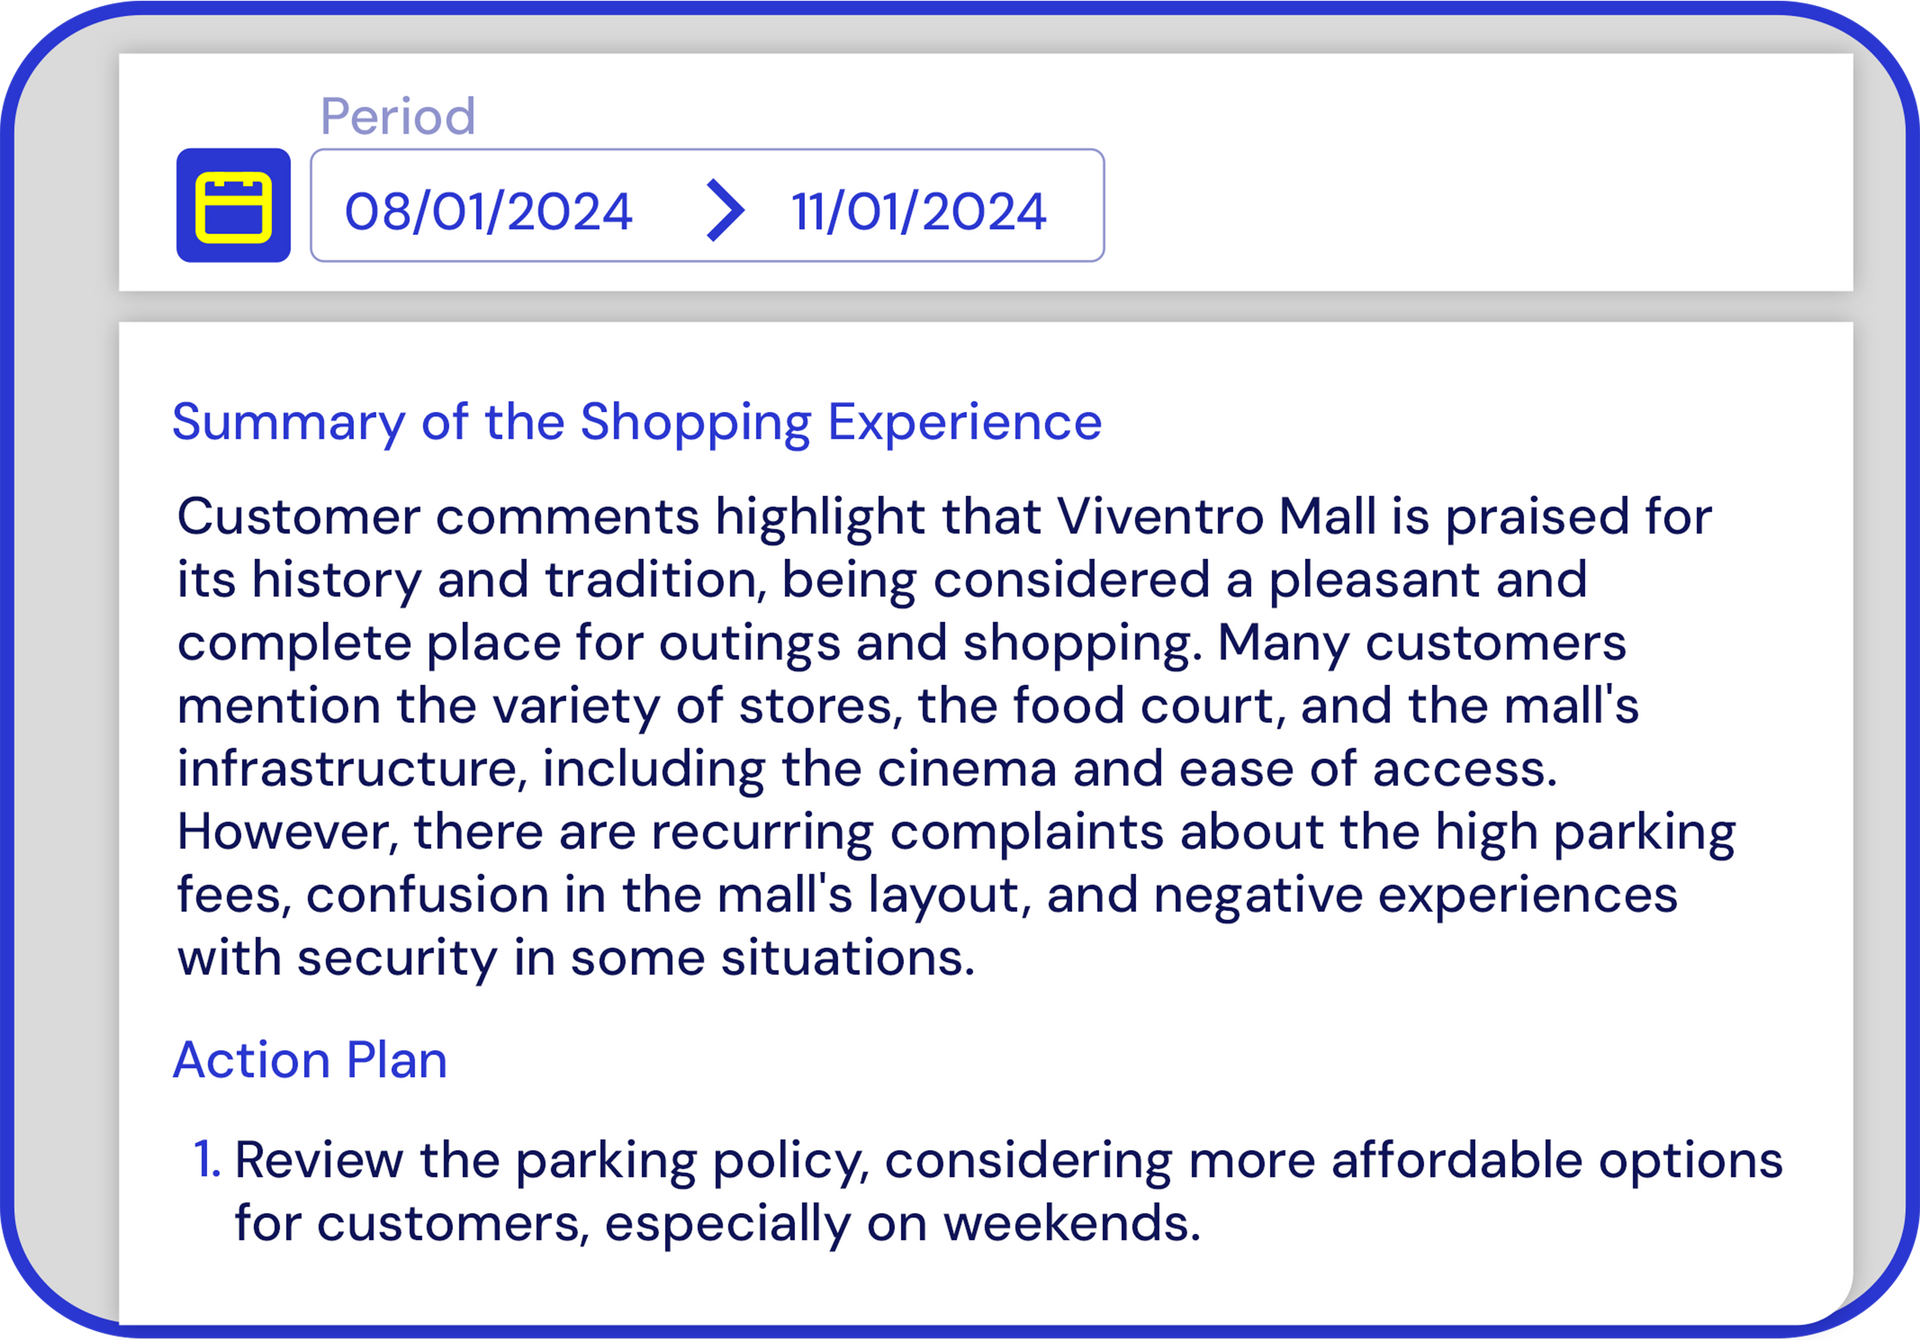1920x1340 pixels.
Task: Open the Action Plan heading
Action: click(x=310, y=1059)
